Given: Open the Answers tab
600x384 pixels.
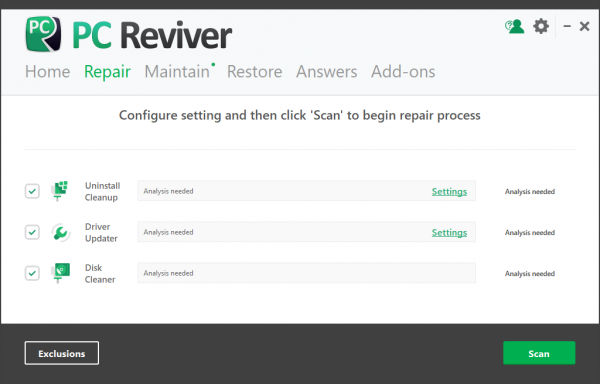Looking at the screenshot, I should (327, 72).
